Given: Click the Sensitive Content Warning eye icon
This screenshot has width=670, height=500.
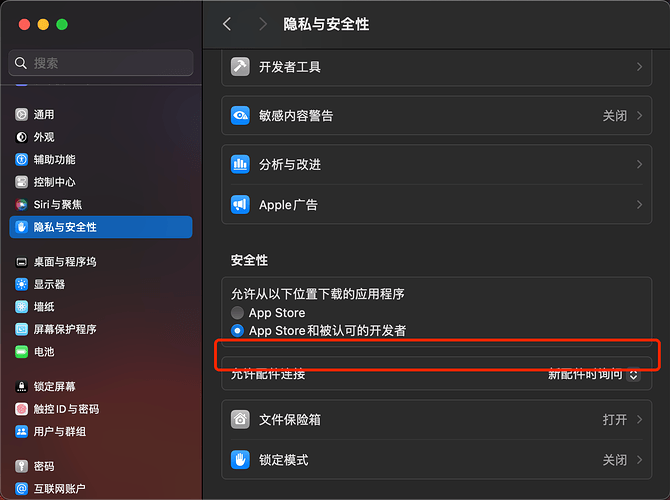Looking at the screenshot, I should coord(240,116).
